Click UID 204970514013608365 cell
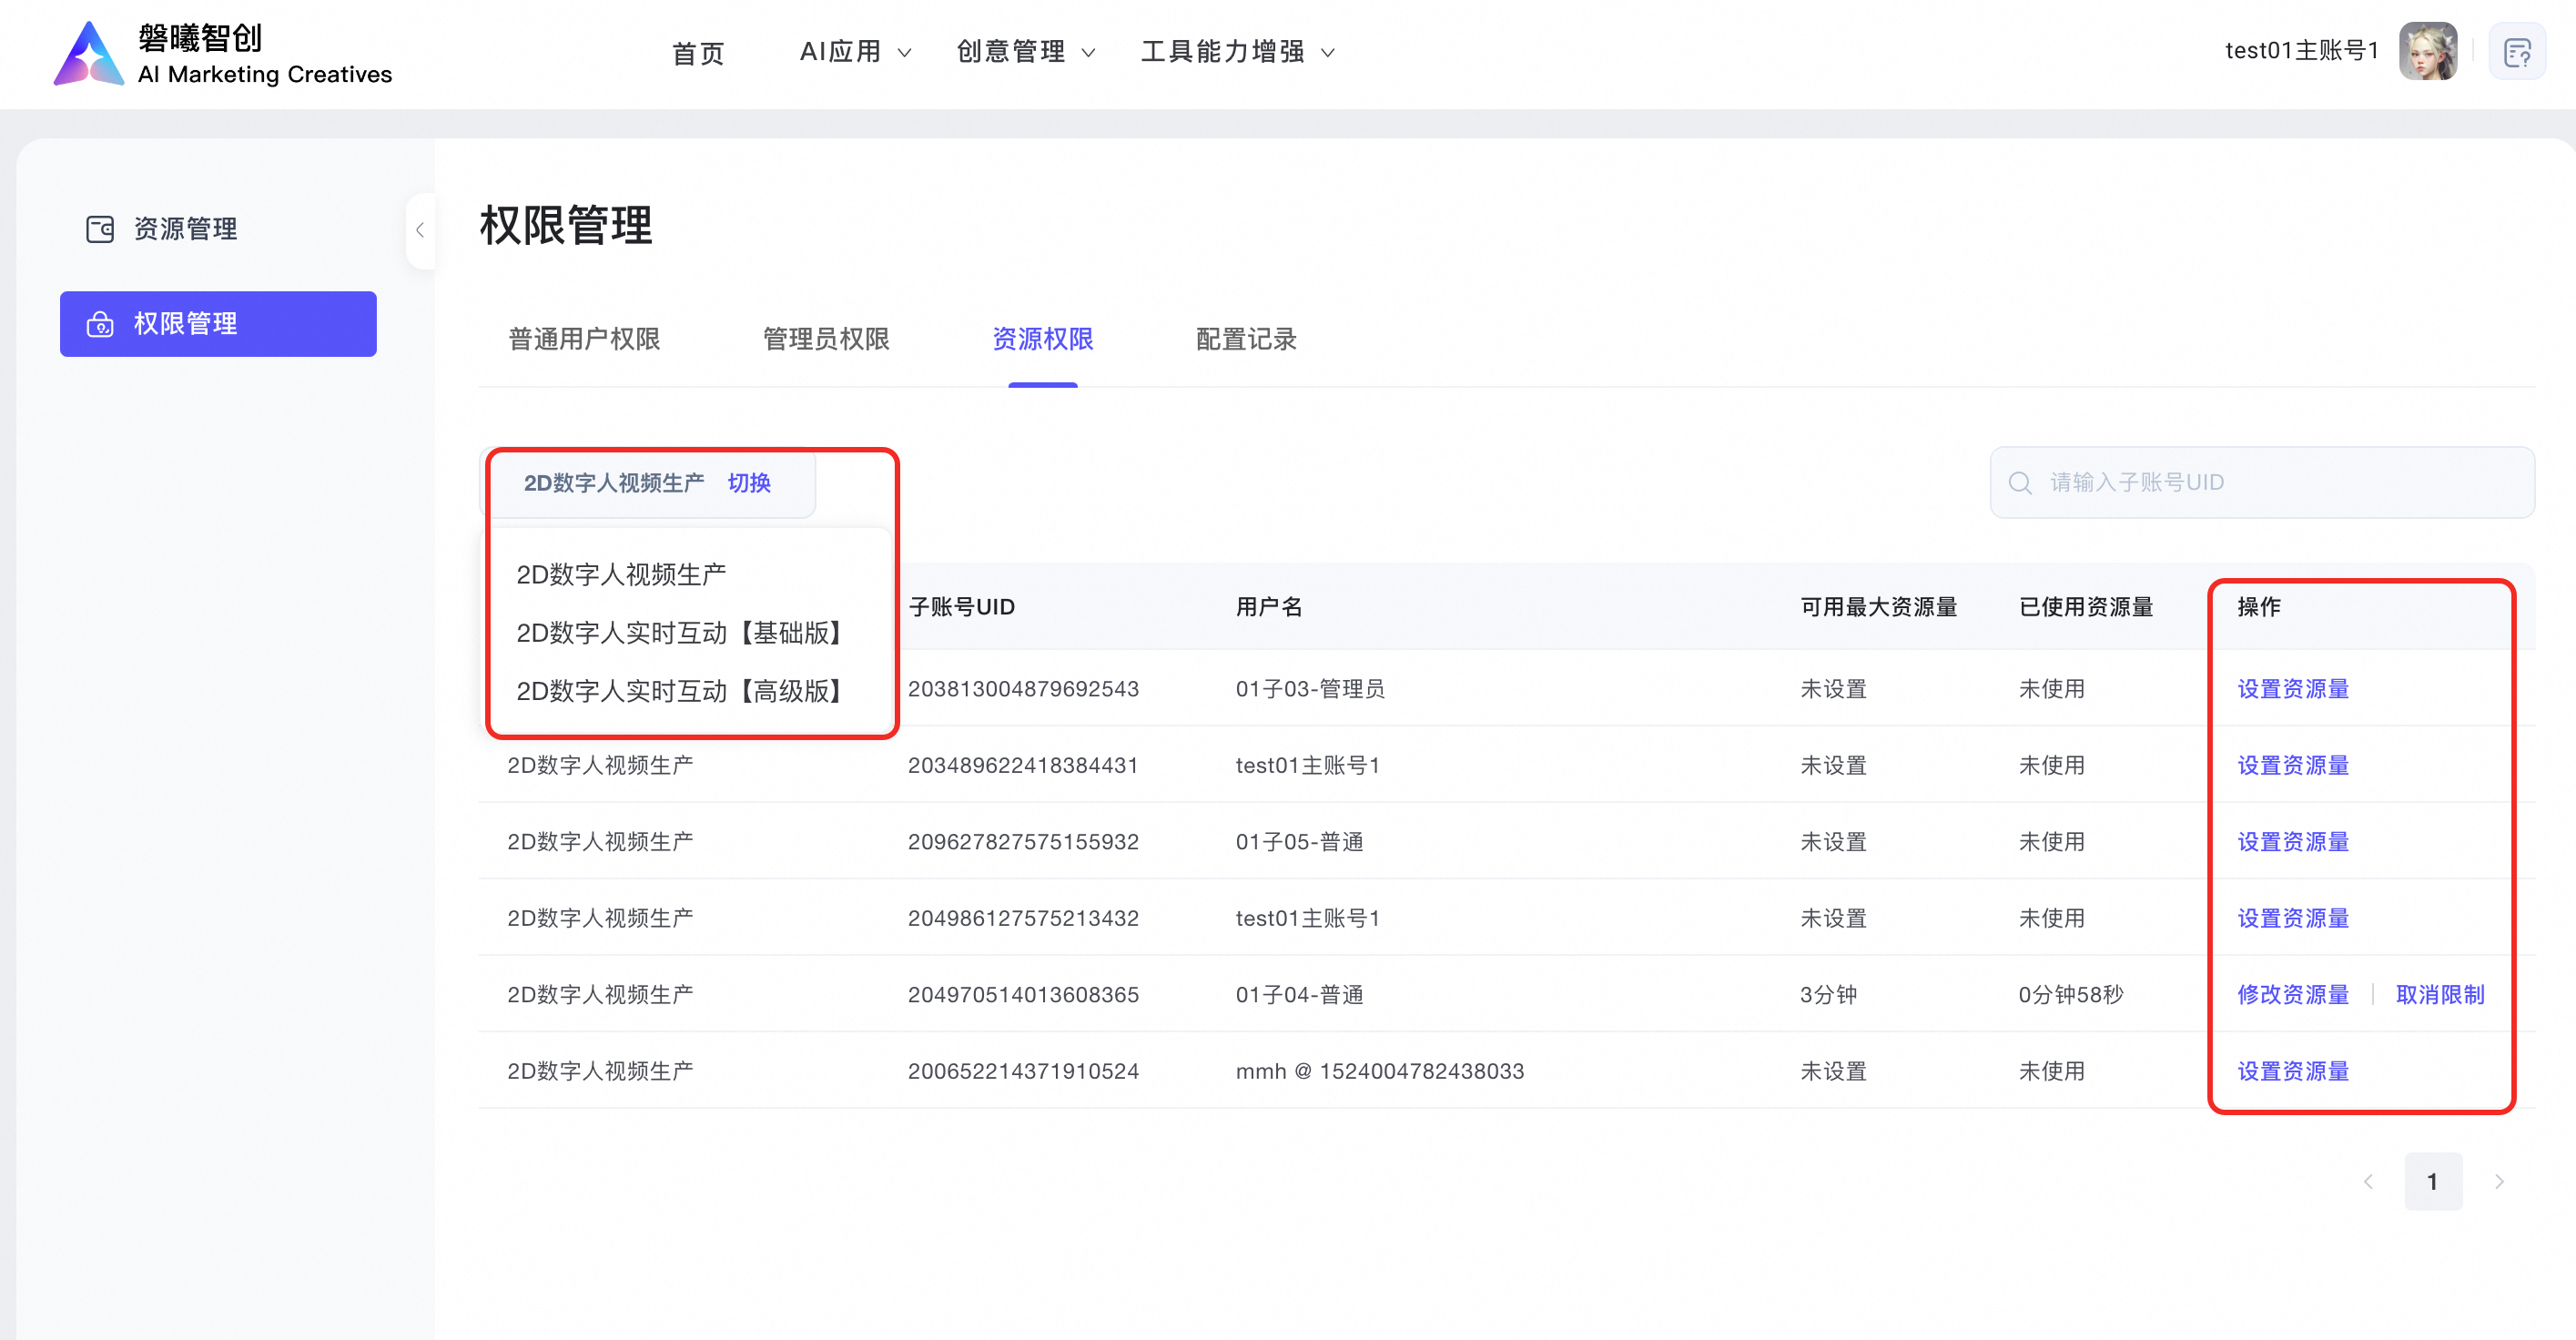2576x1340 pixels. [1023, 995]
